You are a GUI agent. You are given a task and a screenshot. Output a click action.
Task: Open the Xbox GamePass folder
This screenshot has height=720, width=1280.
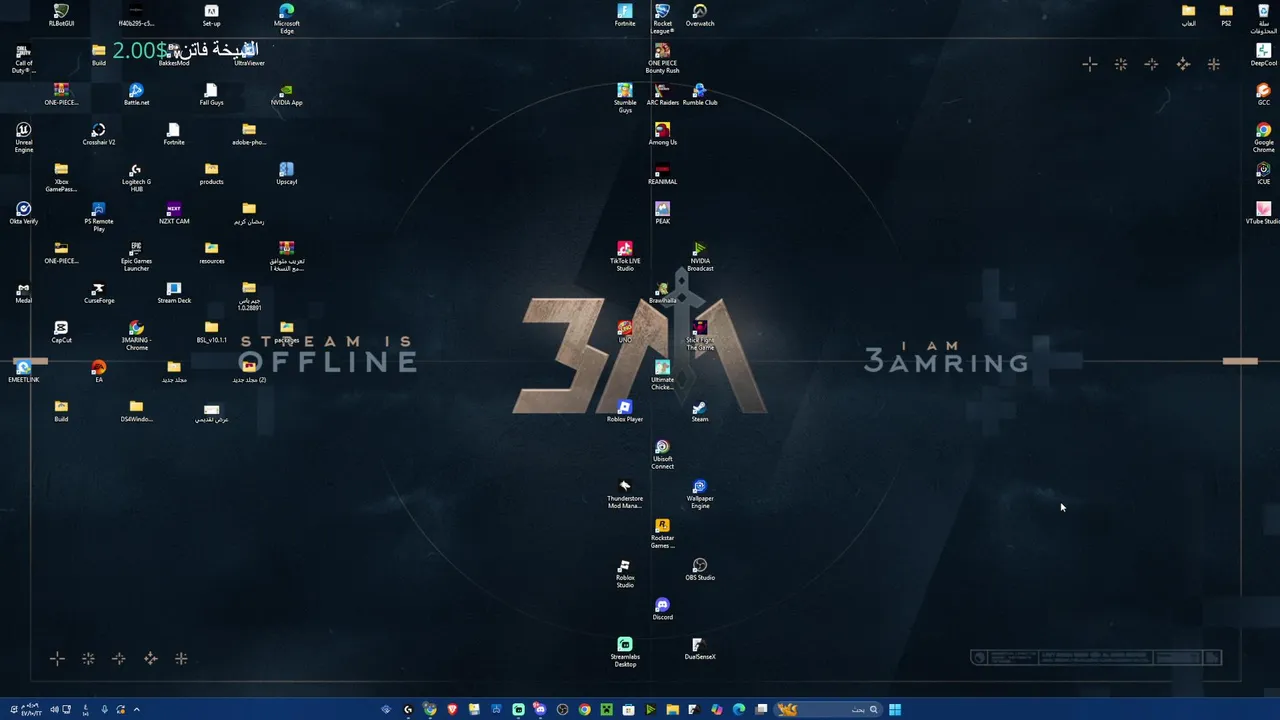pyautogui.click(x=61, y=177)
